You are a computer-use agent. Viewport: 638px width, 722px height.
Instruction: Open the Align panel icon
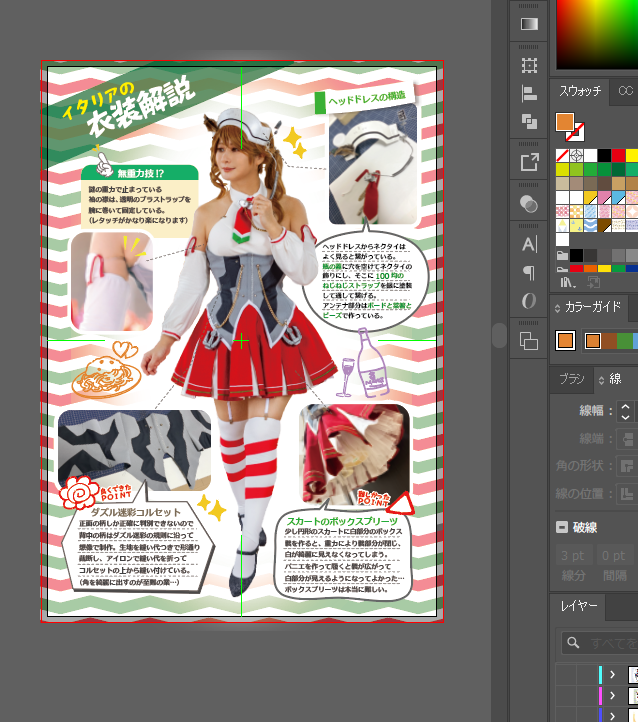[x=529, y=94]
